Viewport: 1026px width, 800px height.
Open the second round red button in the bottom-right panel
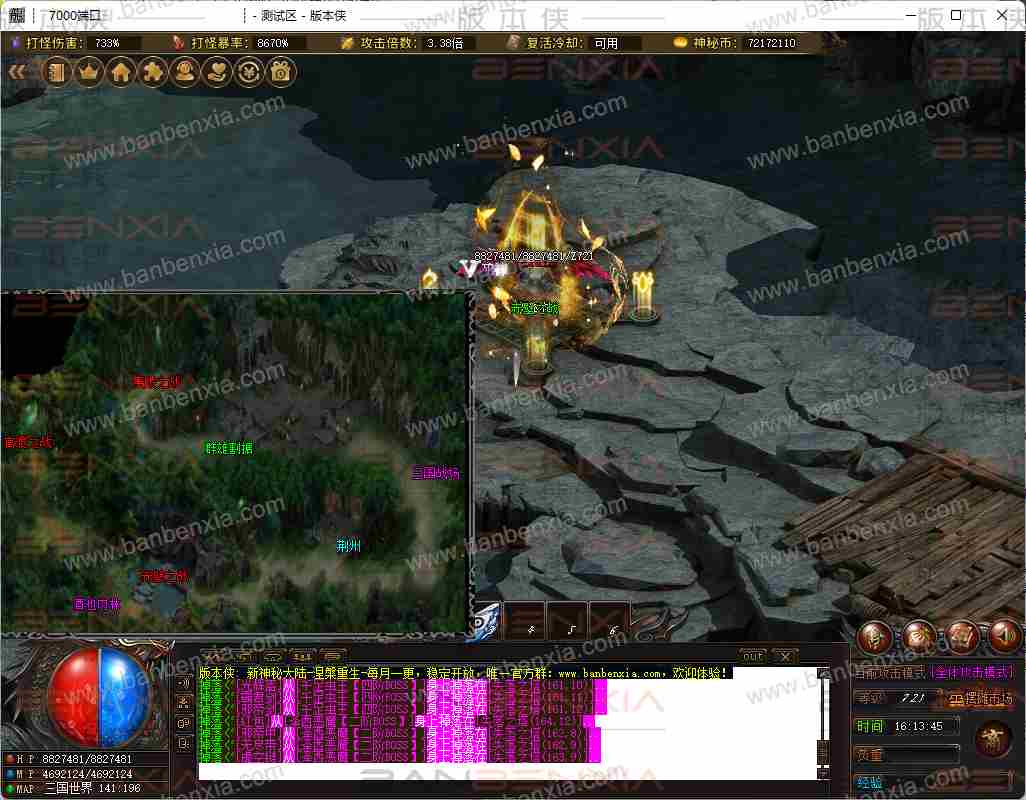(x=918, y=636)
